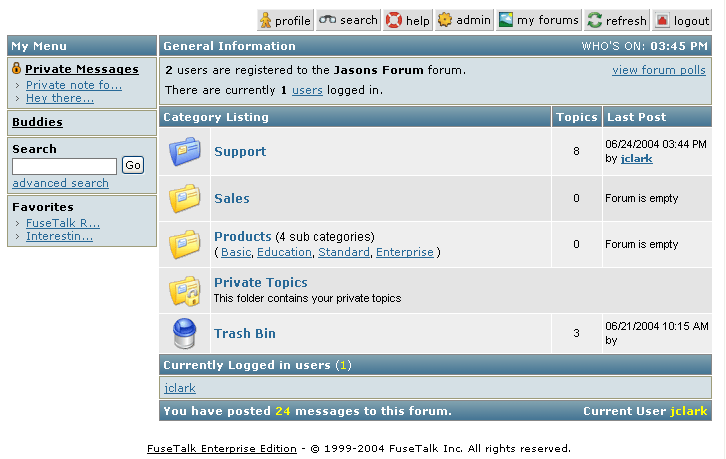This screenshot has height=459, width=726.
Task: Click the Trash Bin can icon
Action: tap(184, 333)
